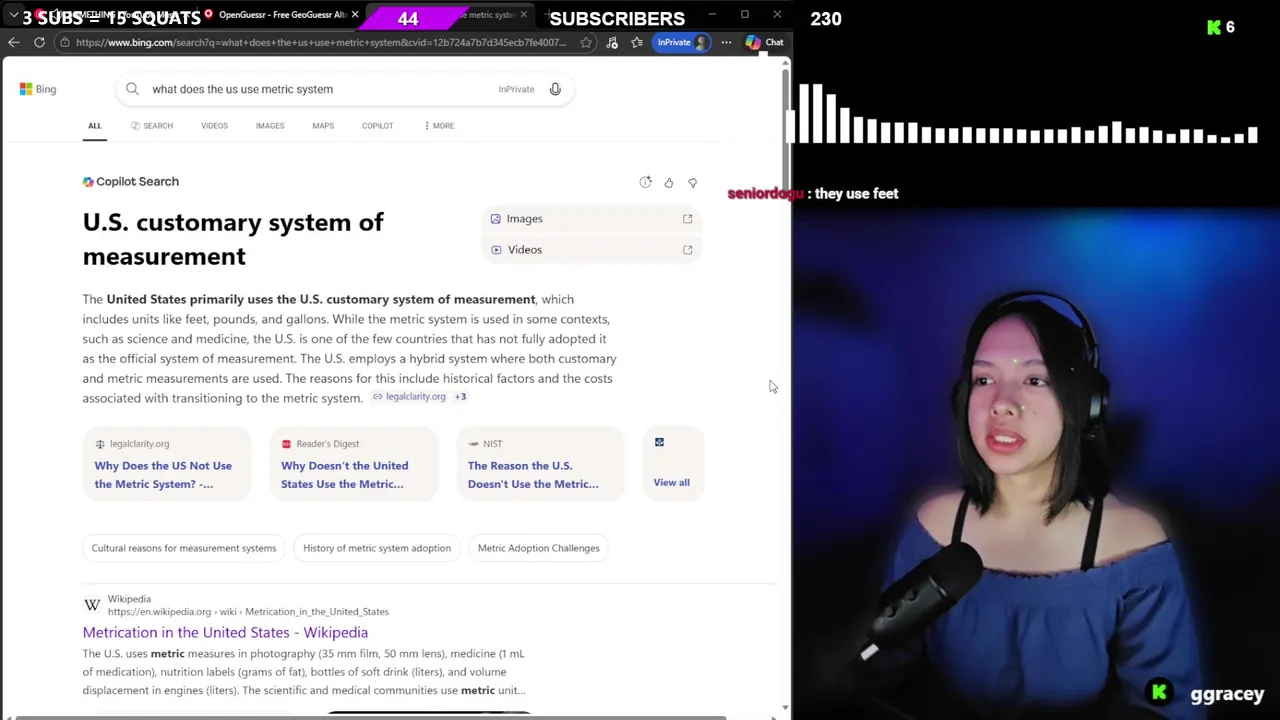The image size is (1280, 720).
Task: Switch to the SEARCH tab
Action: coord(152,126)
